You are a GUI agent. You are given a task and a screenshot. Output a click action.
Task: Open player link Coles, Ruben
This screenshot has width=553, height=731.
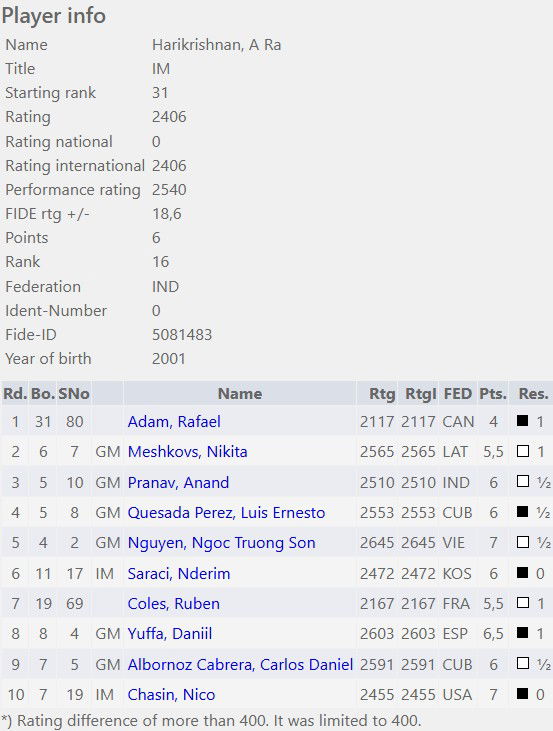(173, 604)
